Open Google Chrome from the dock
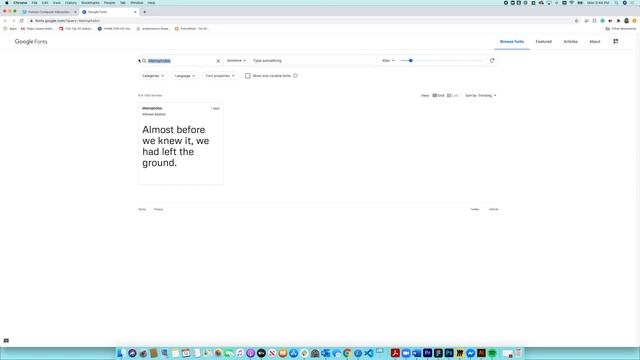The image size is (640, 360). point(347,353)
